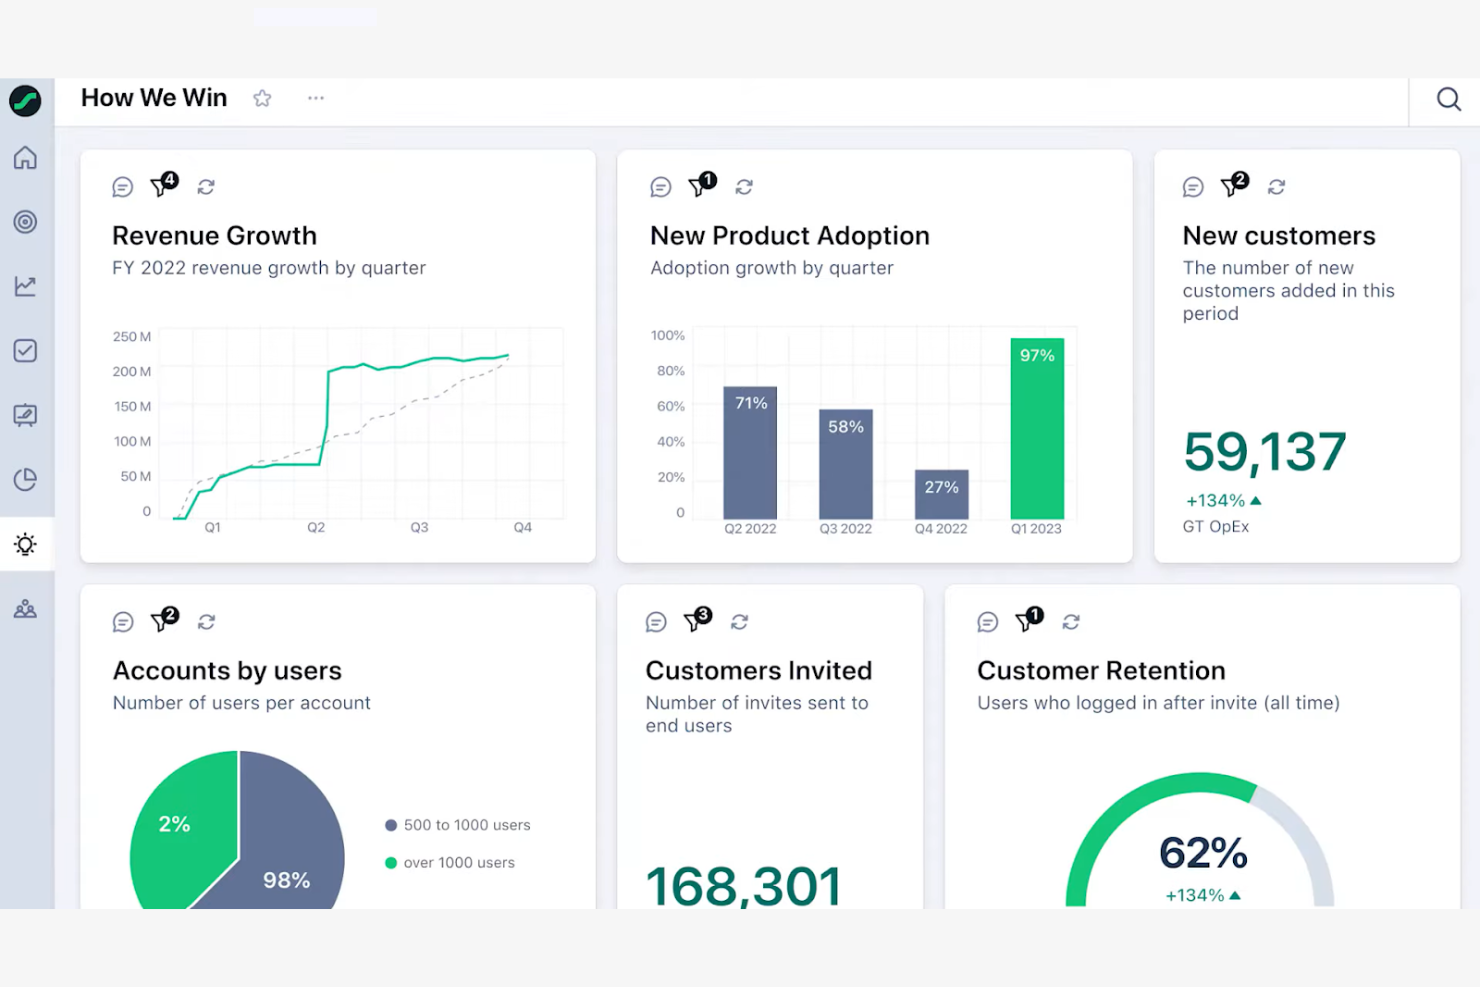Click the 62% Customer Retention gauge
Image resolution: width=1480 pixels, height=987 pixels.
pos(1202,852)
